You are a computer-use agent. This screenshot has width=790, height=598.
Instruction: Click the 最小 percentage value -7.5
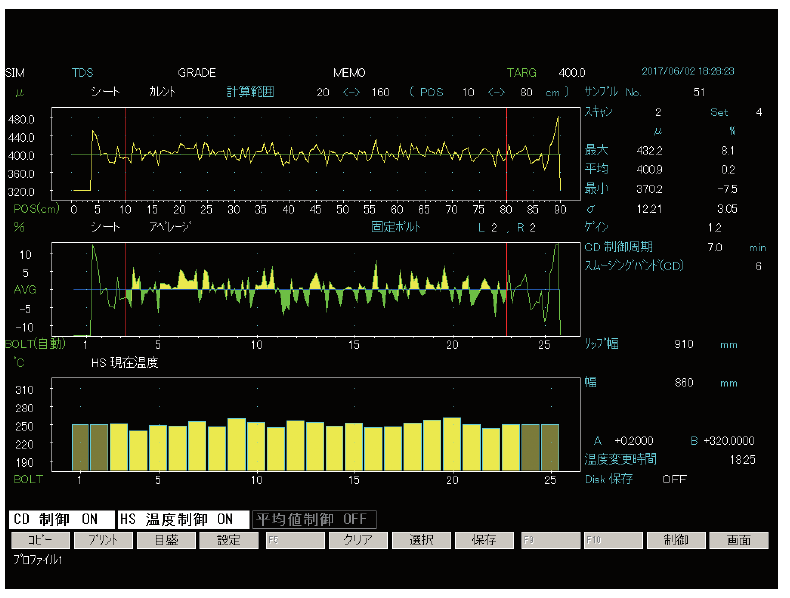coord(727,189)
